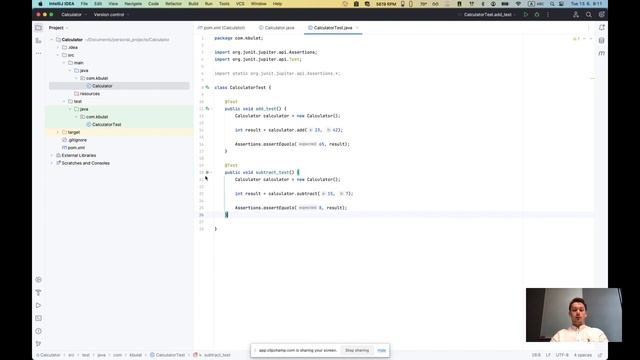Expand the target folder
This screenshot has height=360, width=640.
point(58,132)
